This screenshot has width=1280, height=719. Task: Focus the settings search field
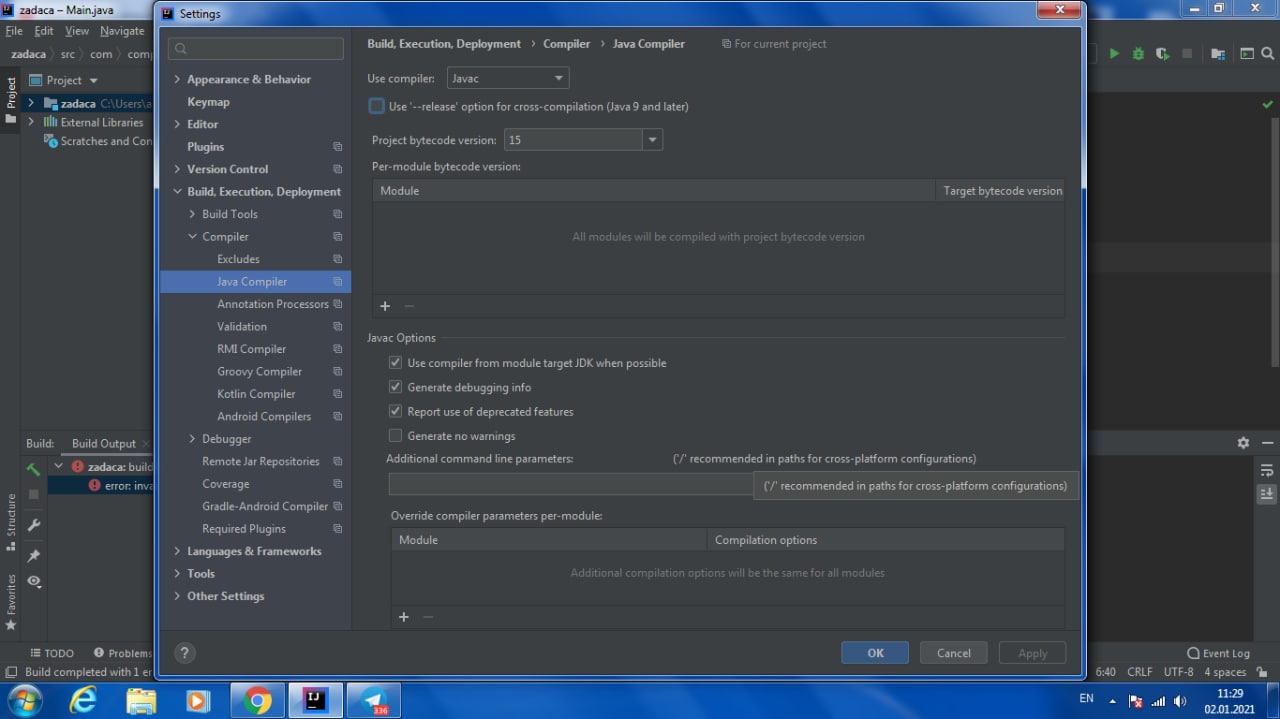tap(256, 48)
